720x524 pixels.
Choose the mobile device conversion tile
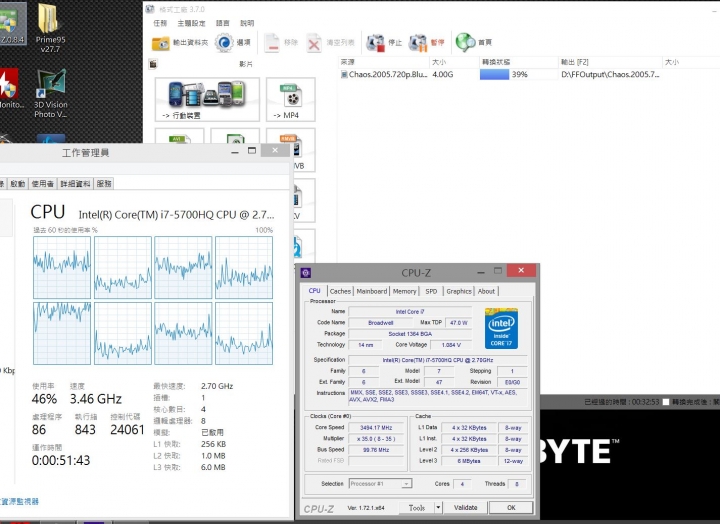(207, 99)
